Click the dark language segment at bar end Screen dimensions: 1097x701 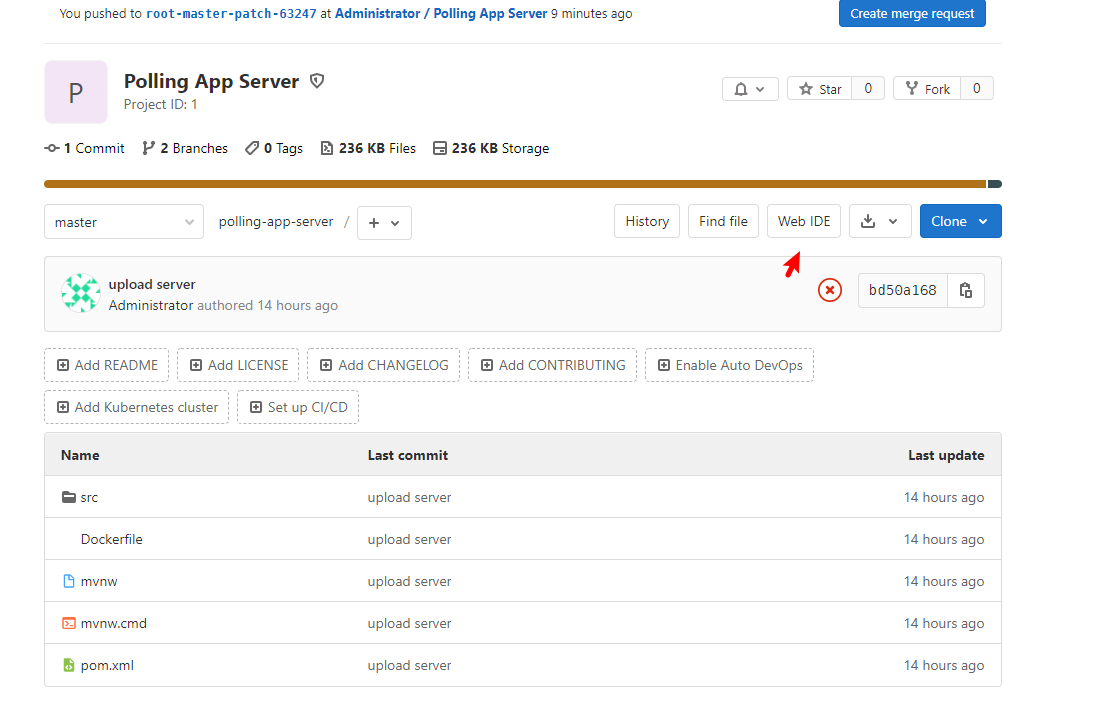tap(995, 184)
